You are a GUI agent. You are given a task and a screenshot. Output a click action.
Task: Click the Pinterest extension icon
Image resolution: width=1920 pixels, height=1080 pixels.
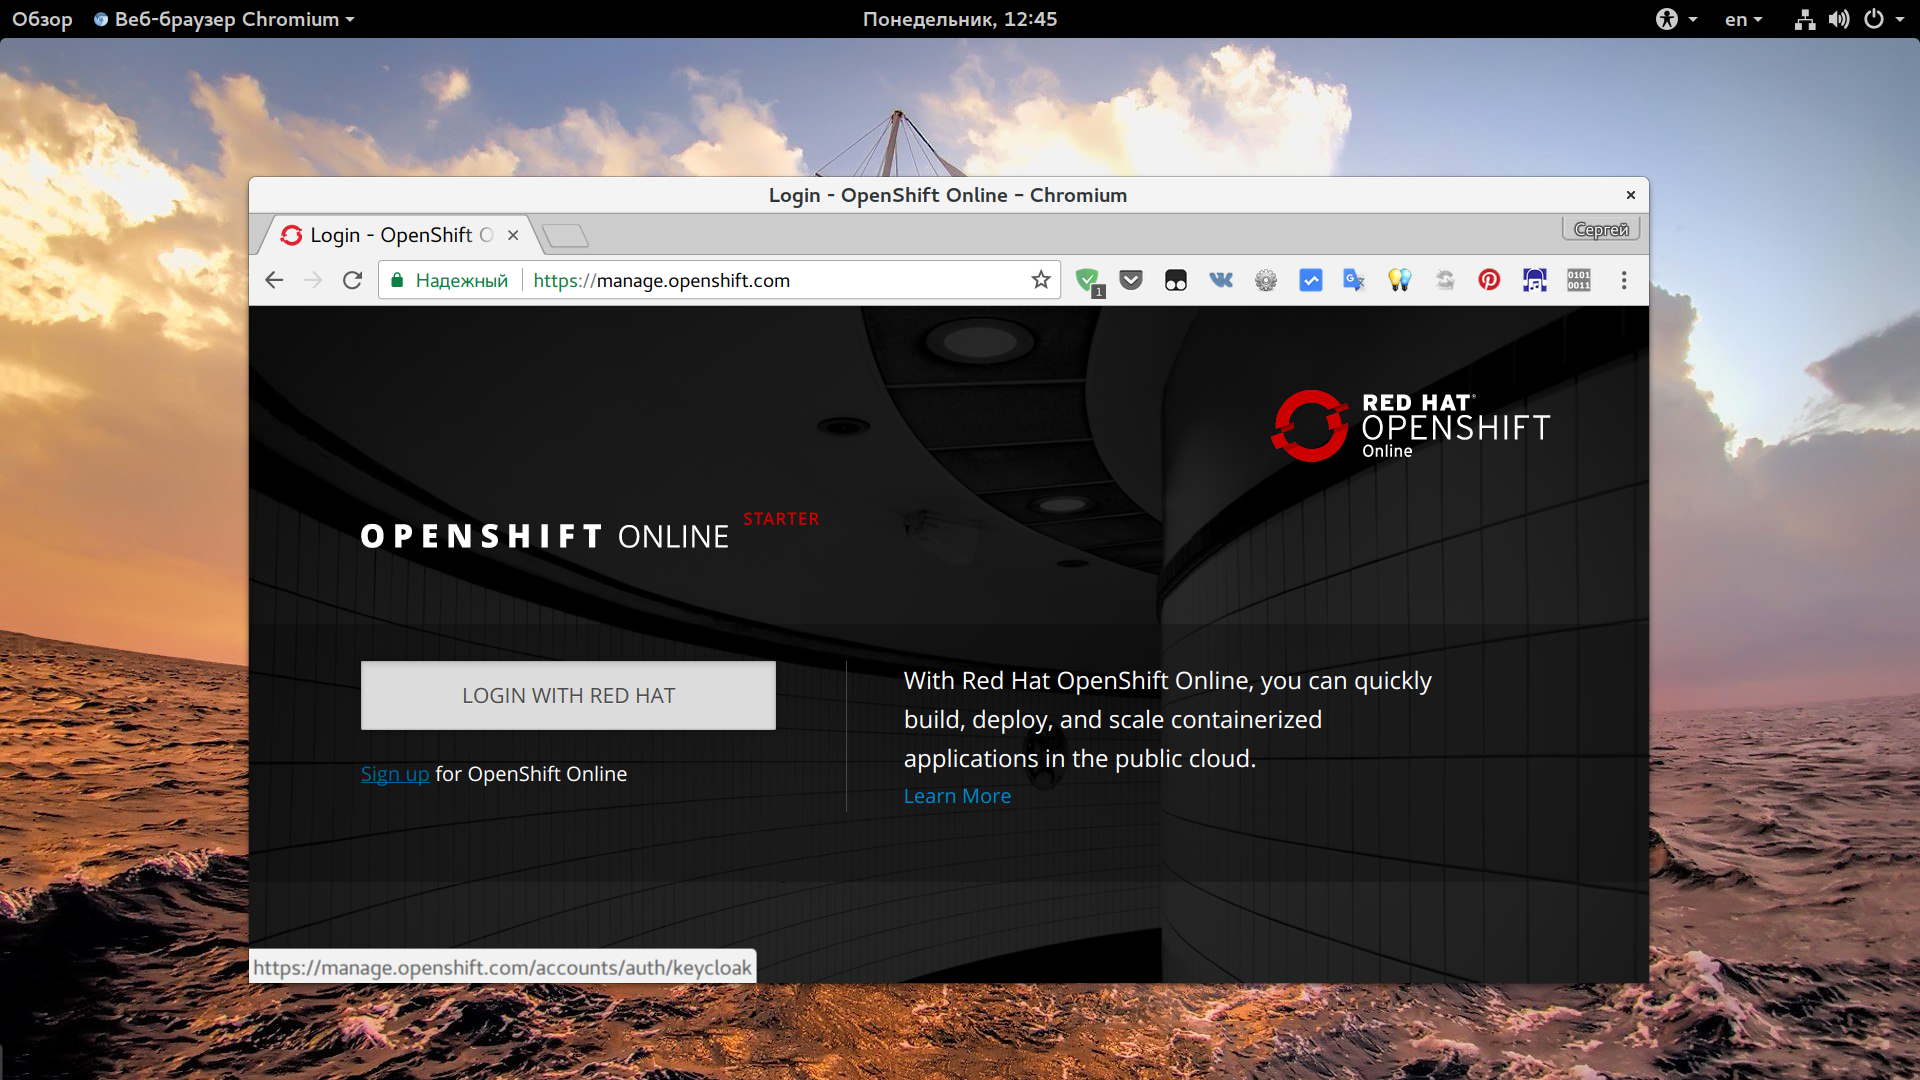point(1489,280)
